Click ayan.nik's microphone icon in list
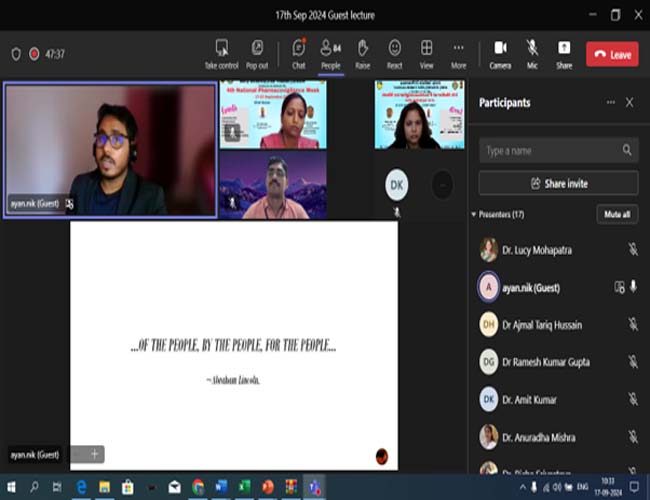 pyautogui.click(x=633, y=286)
